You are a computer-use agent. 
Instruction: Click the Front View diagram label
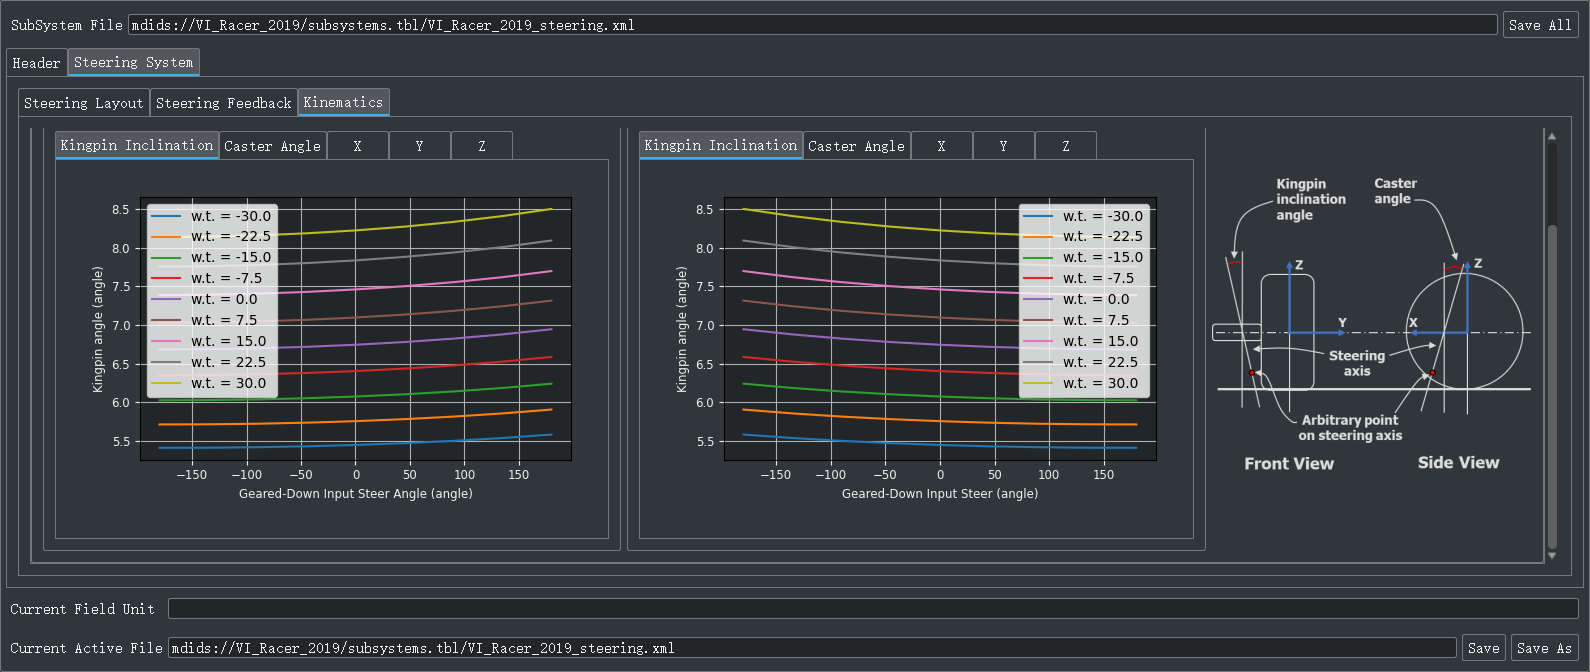click(x=1289, y=463)
